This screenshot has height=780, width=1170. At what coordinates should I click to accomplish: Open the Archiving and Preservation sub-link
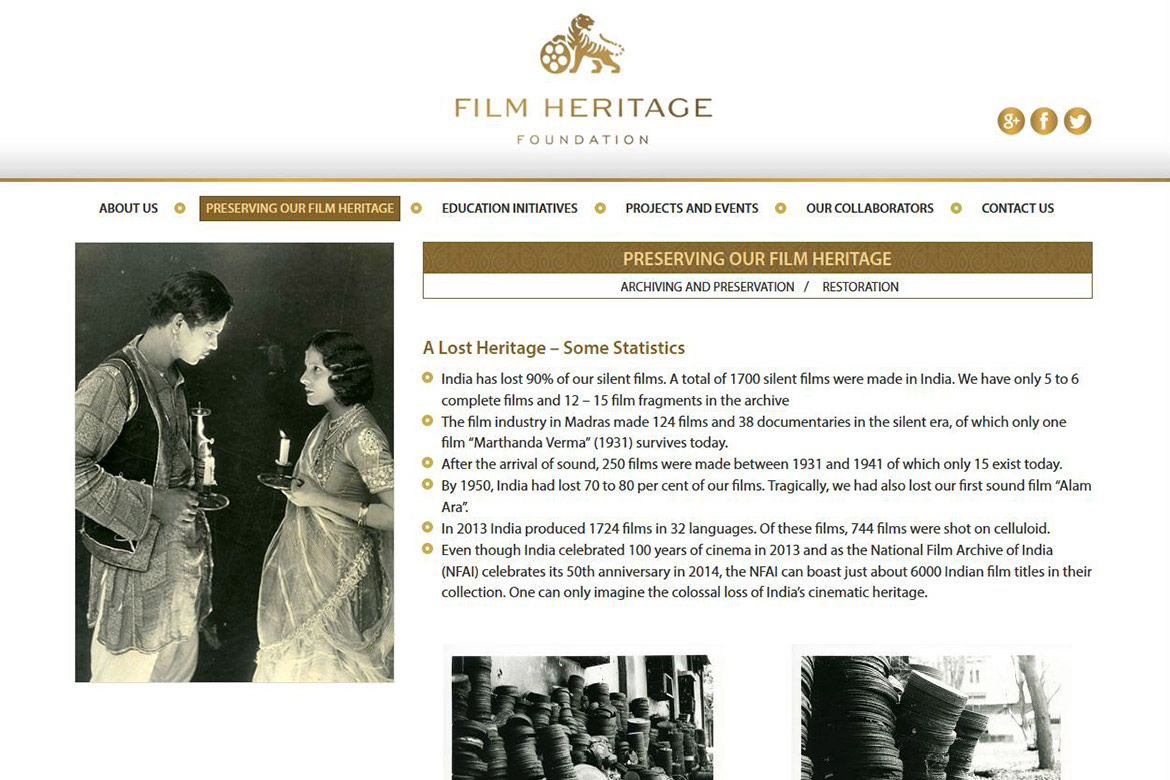pos(707,287)
